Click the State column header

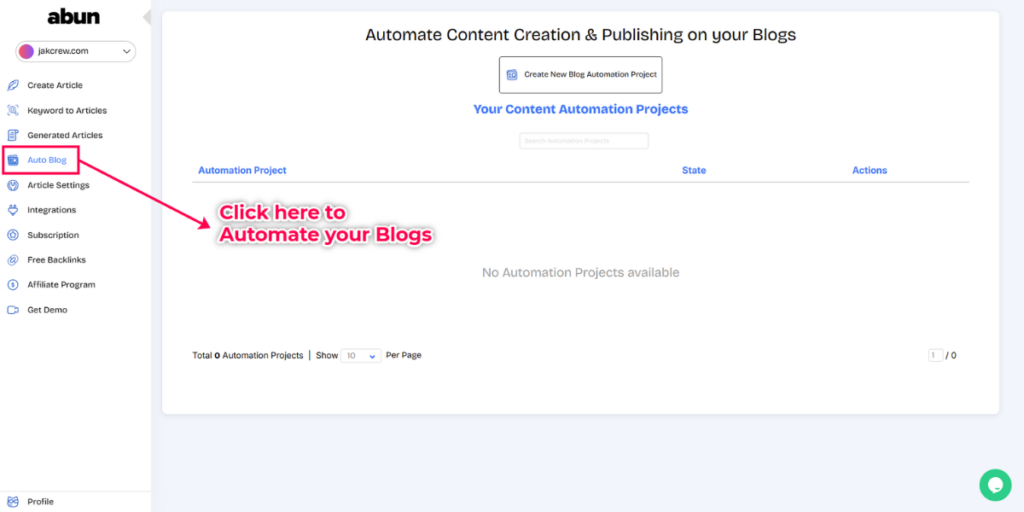click(x=694, y=170)
